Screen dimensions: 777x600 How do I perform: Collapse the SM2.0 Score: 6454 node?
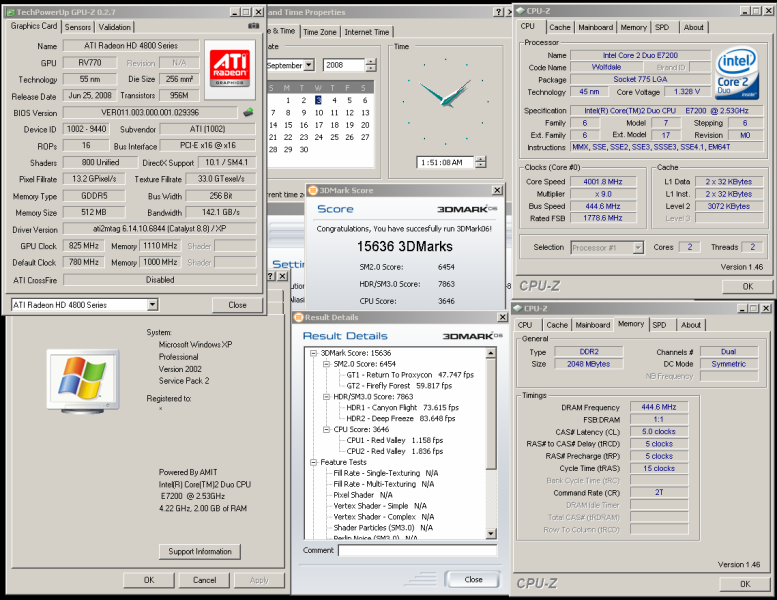(326, 364)
